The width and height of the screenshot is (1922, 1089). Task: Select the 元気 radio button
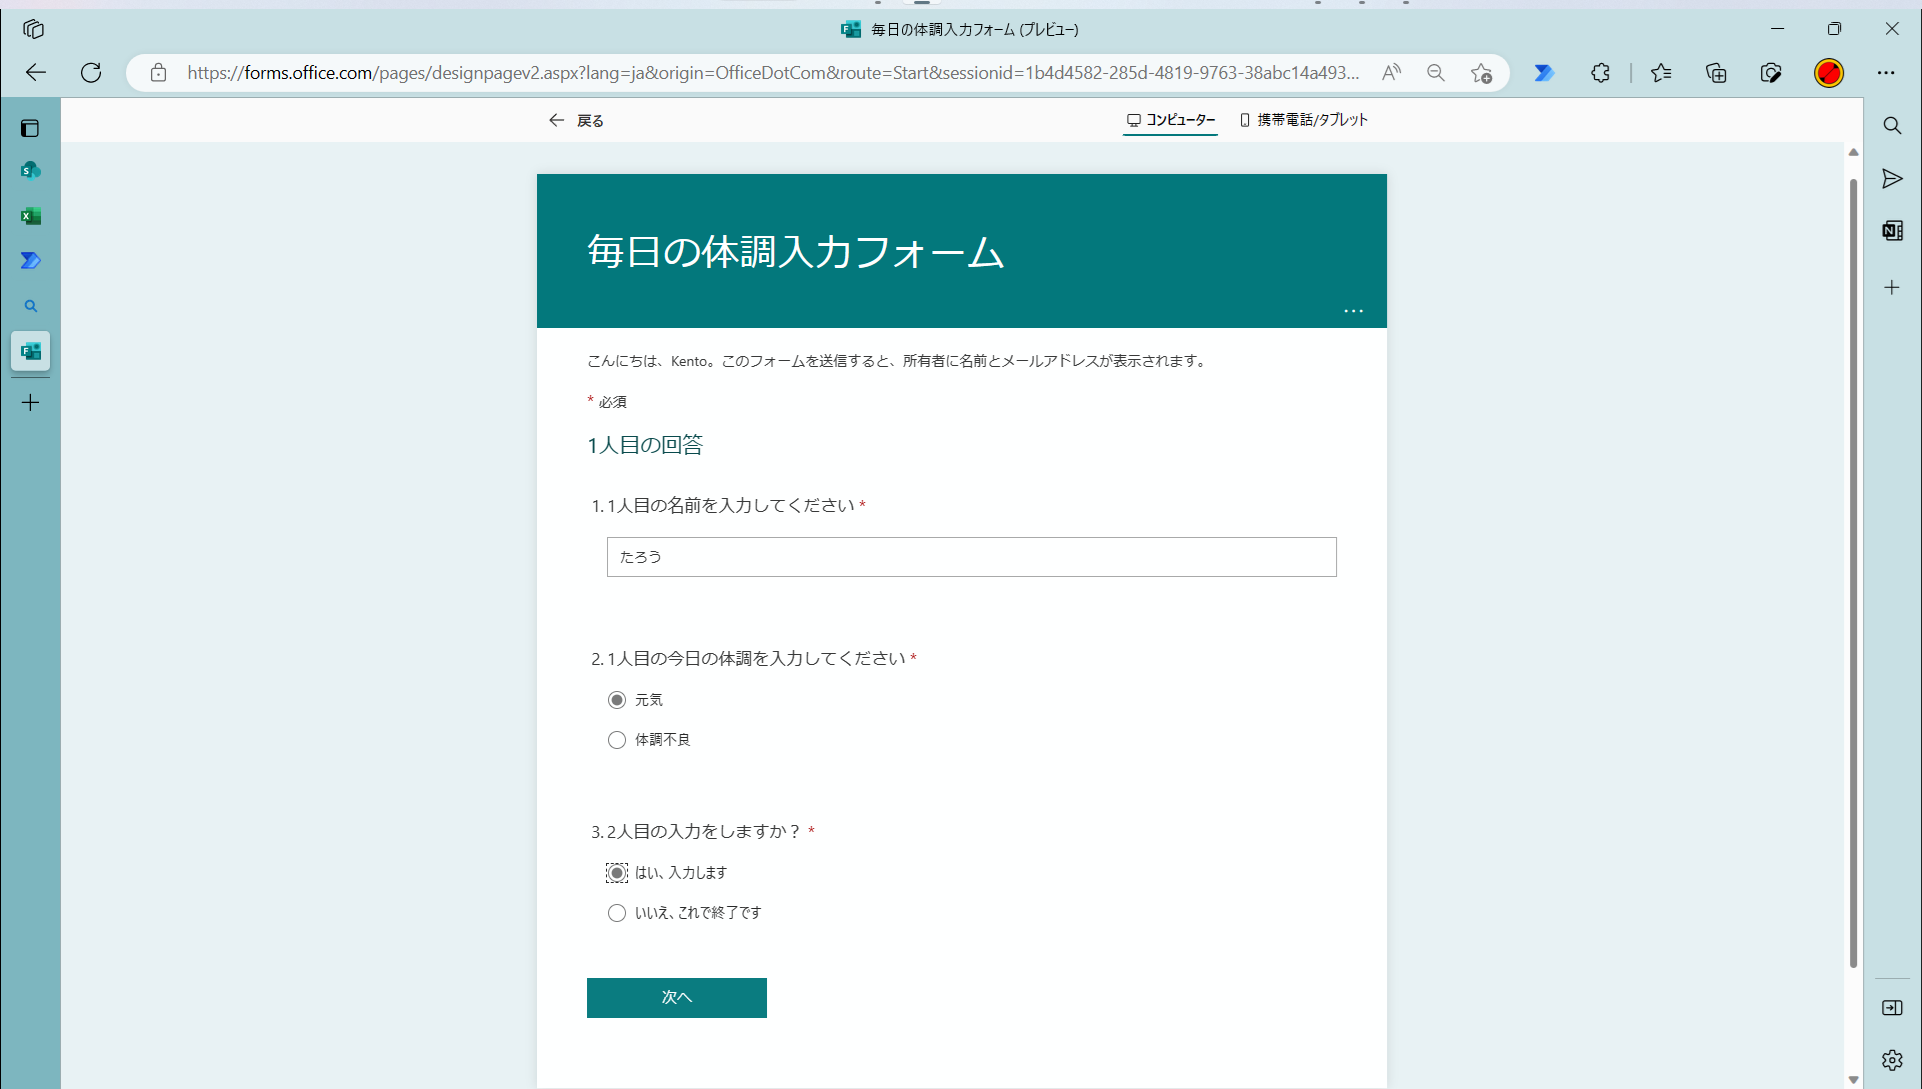point(617,699)
